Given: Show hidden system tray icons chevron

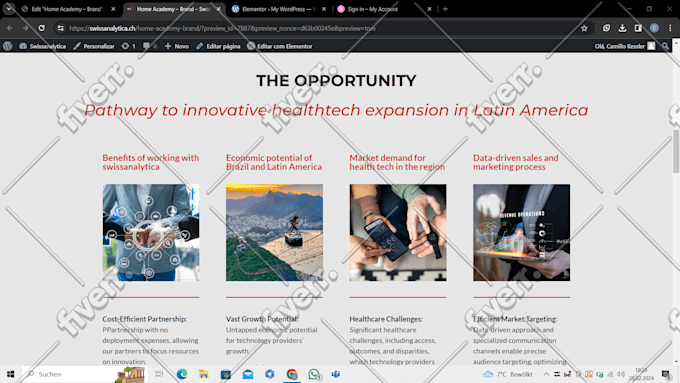Looking at the screenshot, I should pyautogui.click(x=546, y=374).
